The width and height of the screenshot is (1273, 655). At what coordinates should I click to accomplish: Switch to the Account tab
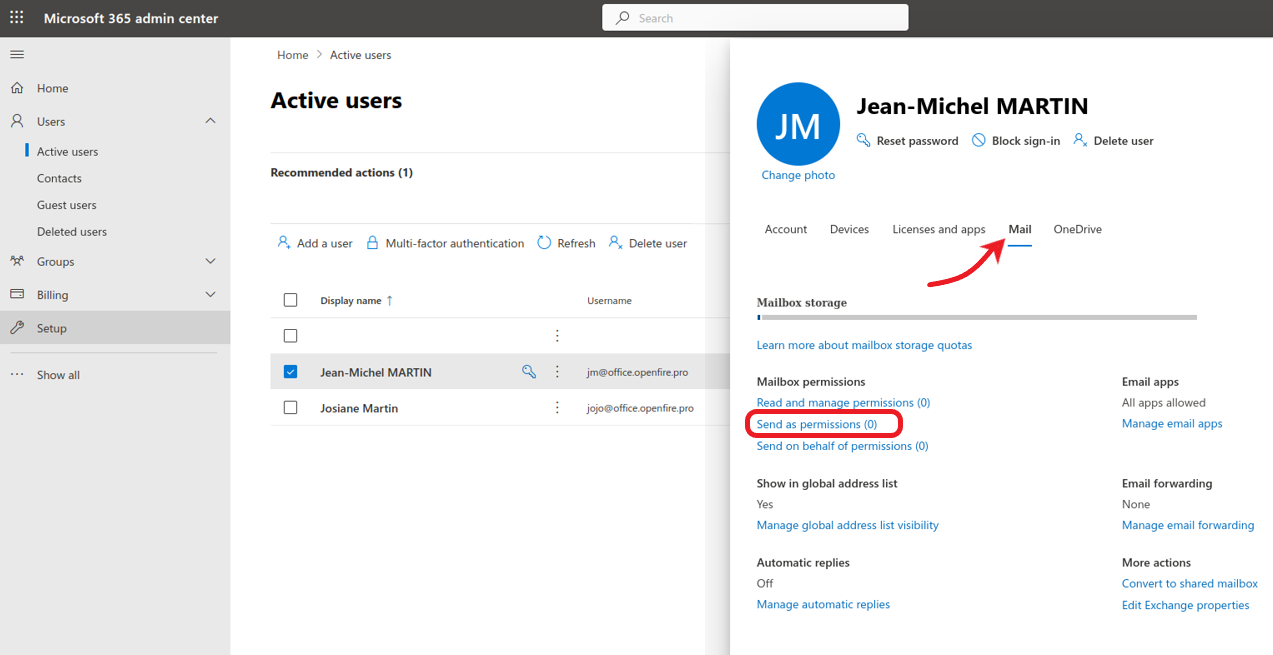point(786,229)
